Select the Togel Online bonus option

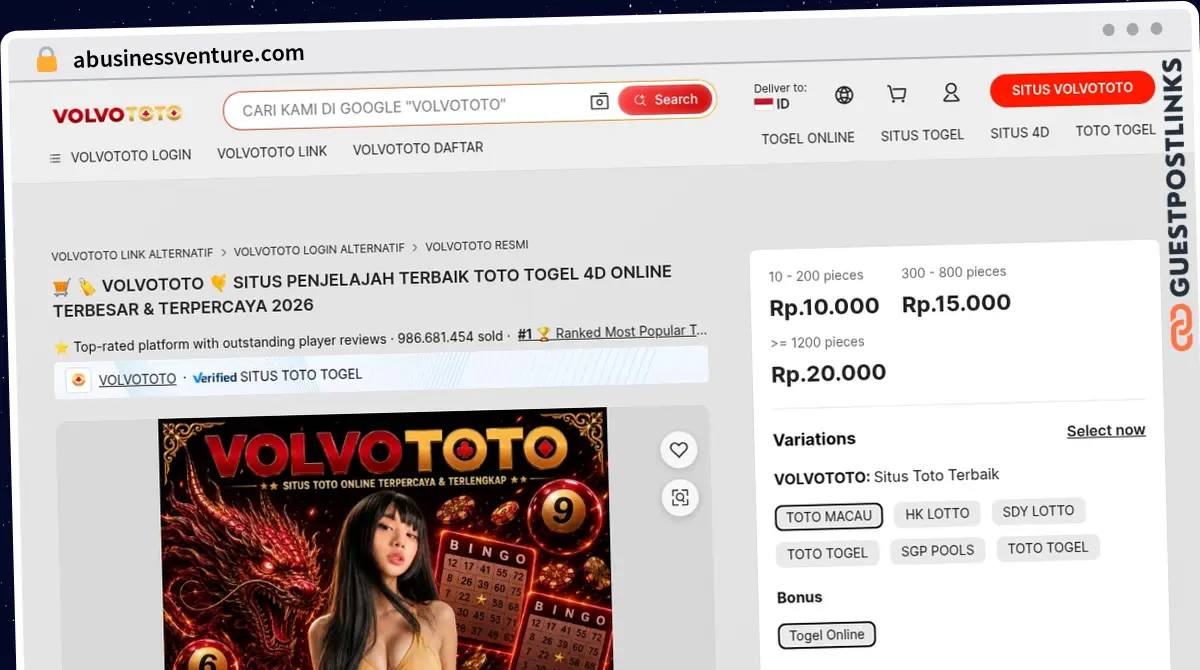tap(827, 635)
